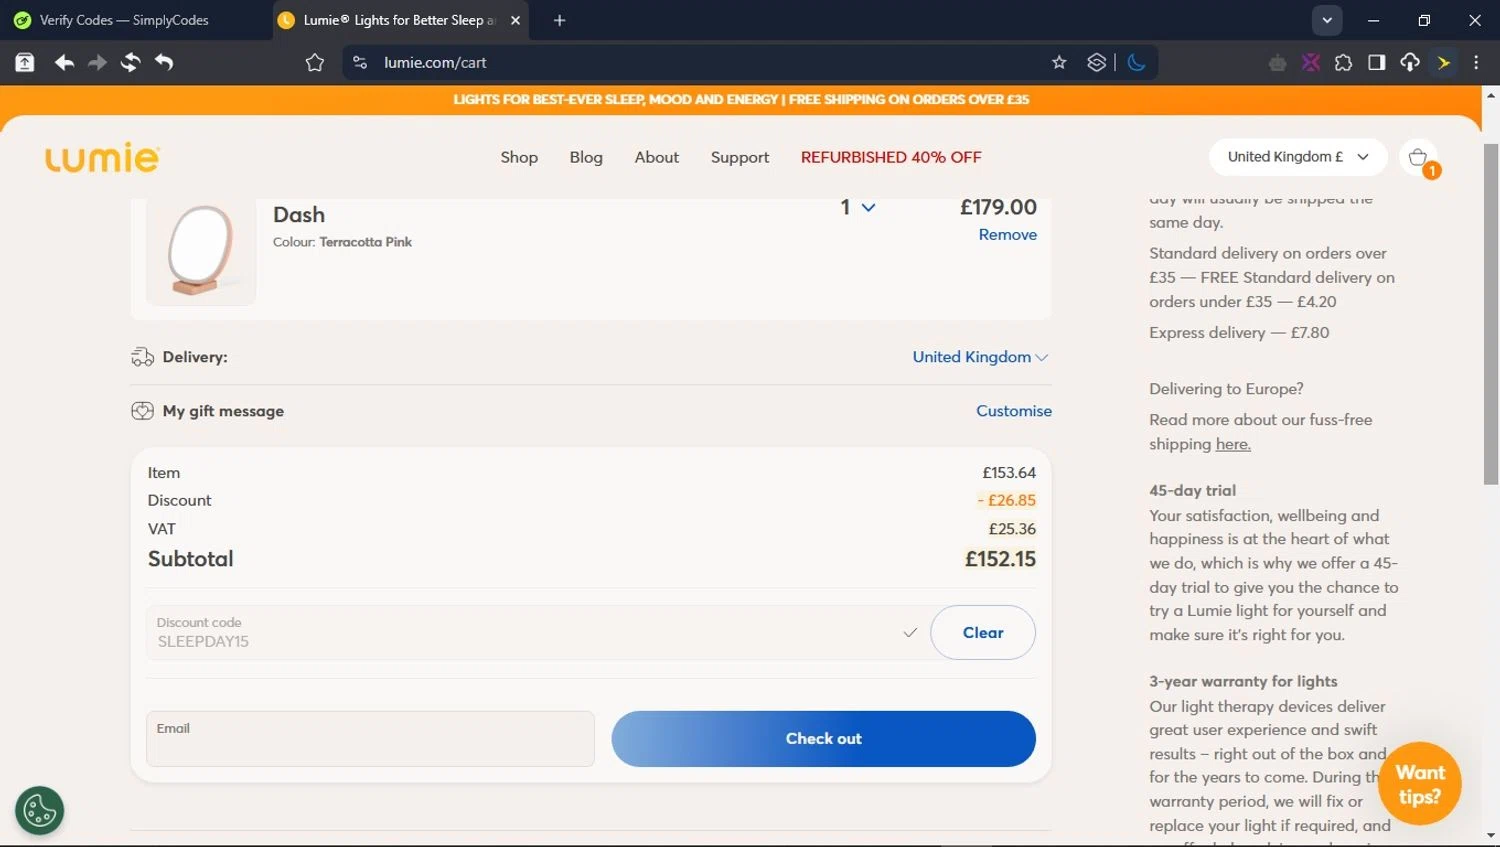1500x847 pixels.
Task: Click the Subtotal £152.15 amount
Action: pos(1000,559)
